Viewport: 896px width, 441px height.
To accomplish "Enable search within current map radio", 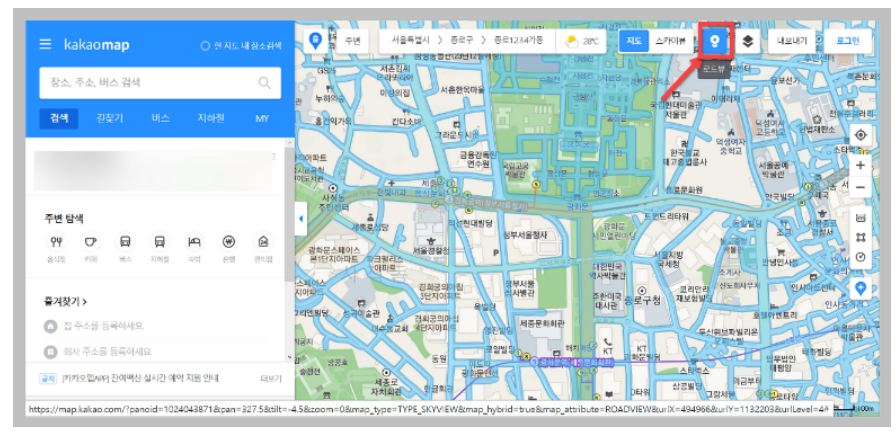I will 205,46.
